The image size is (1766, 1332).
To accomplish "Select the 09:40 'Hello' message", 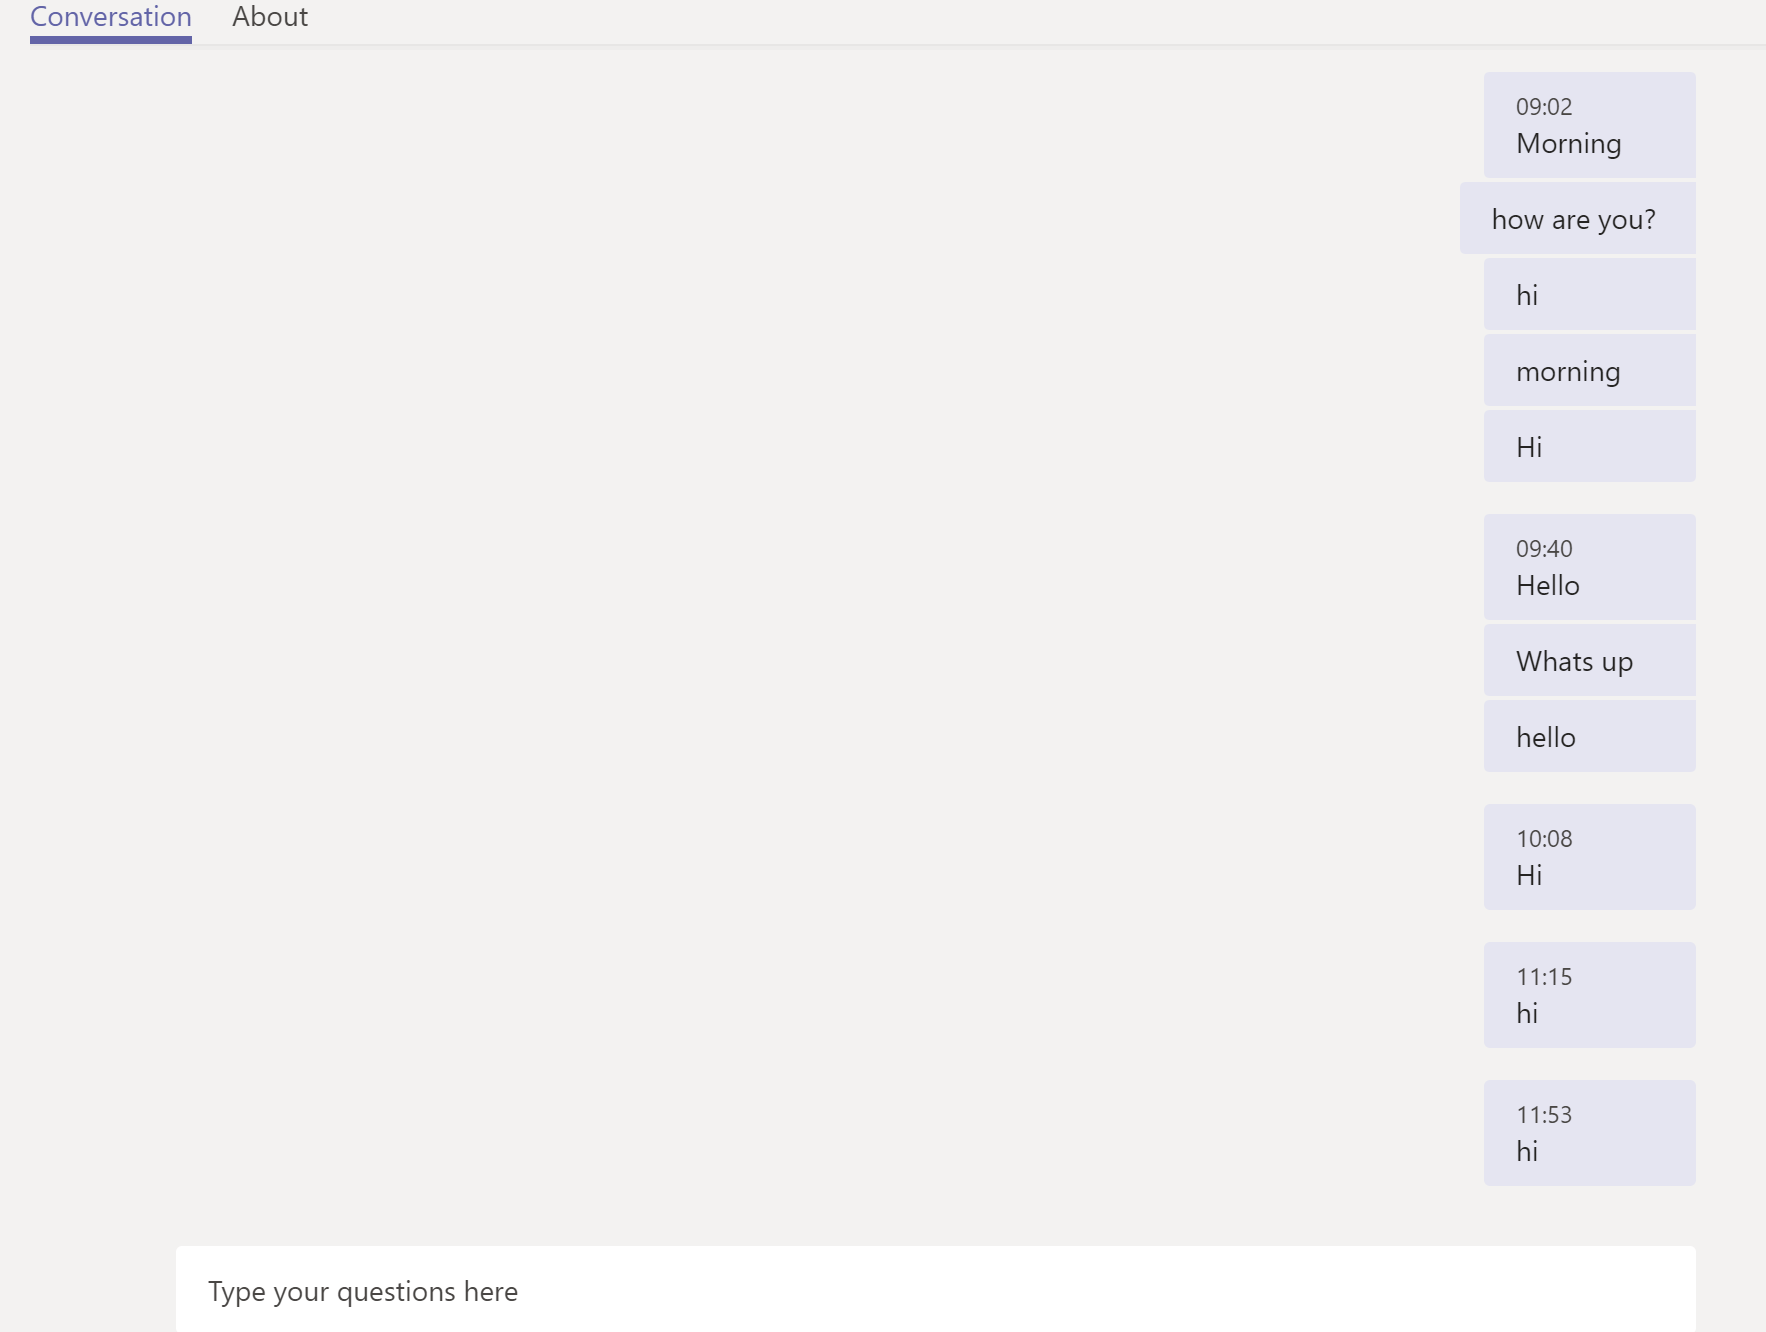I will coord(1590,567).
